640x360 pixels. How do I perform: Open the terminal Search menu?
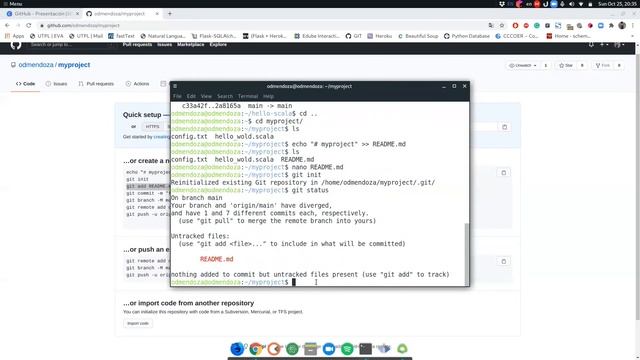224,96
